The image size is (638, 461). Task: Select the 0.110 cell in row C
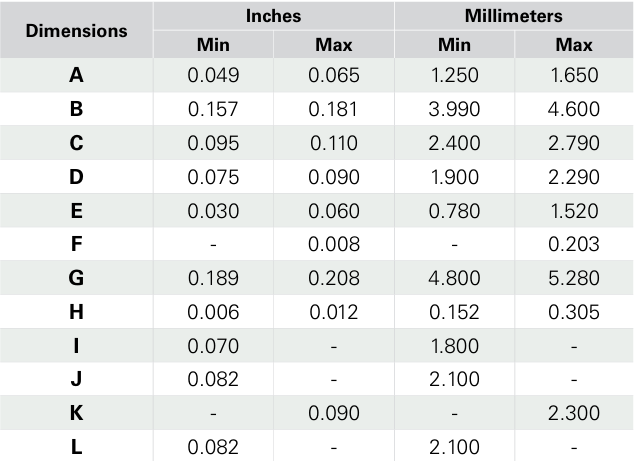(x=333, y=143)
